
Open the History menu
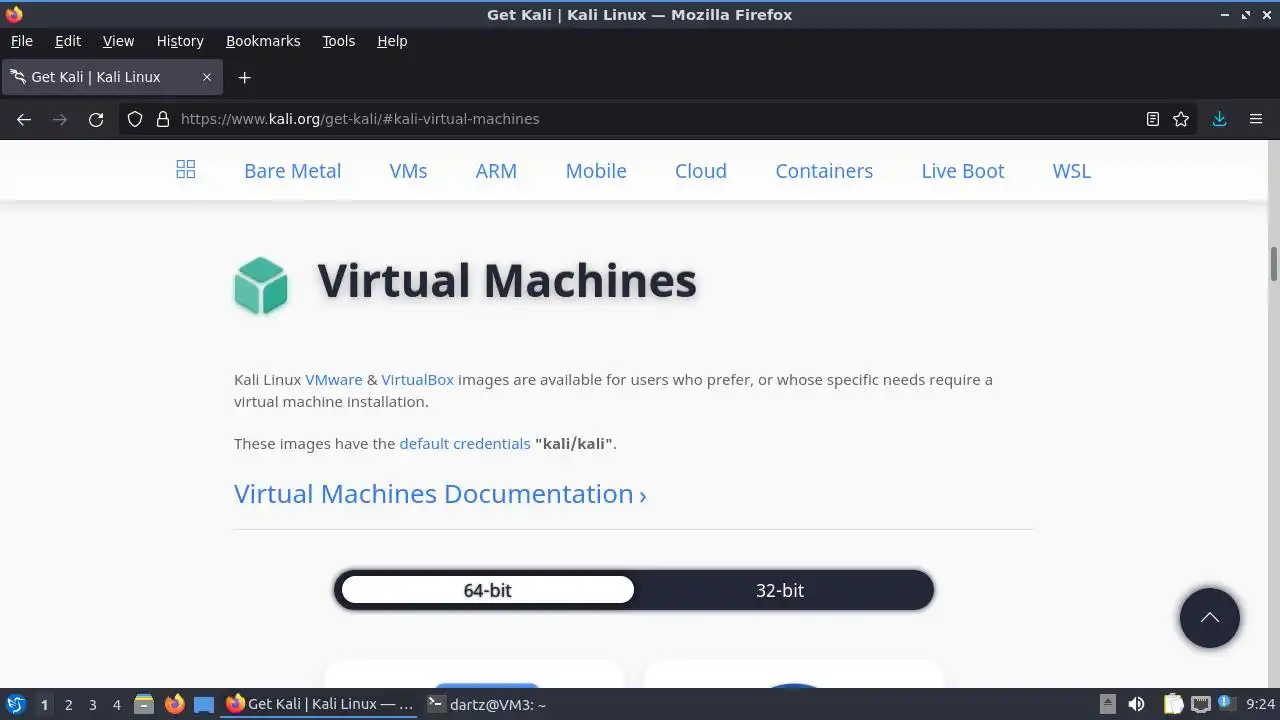click(x=180, y=41)
